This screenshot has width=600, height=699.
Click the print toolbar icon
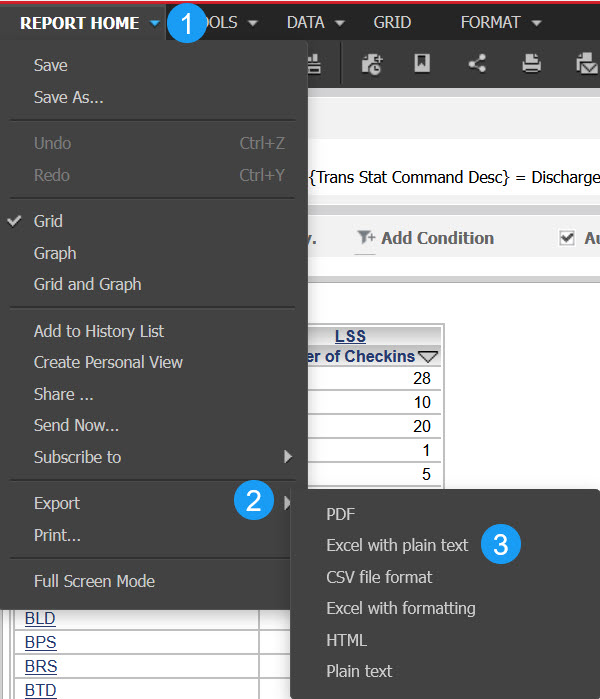click(x=531, y=63)
